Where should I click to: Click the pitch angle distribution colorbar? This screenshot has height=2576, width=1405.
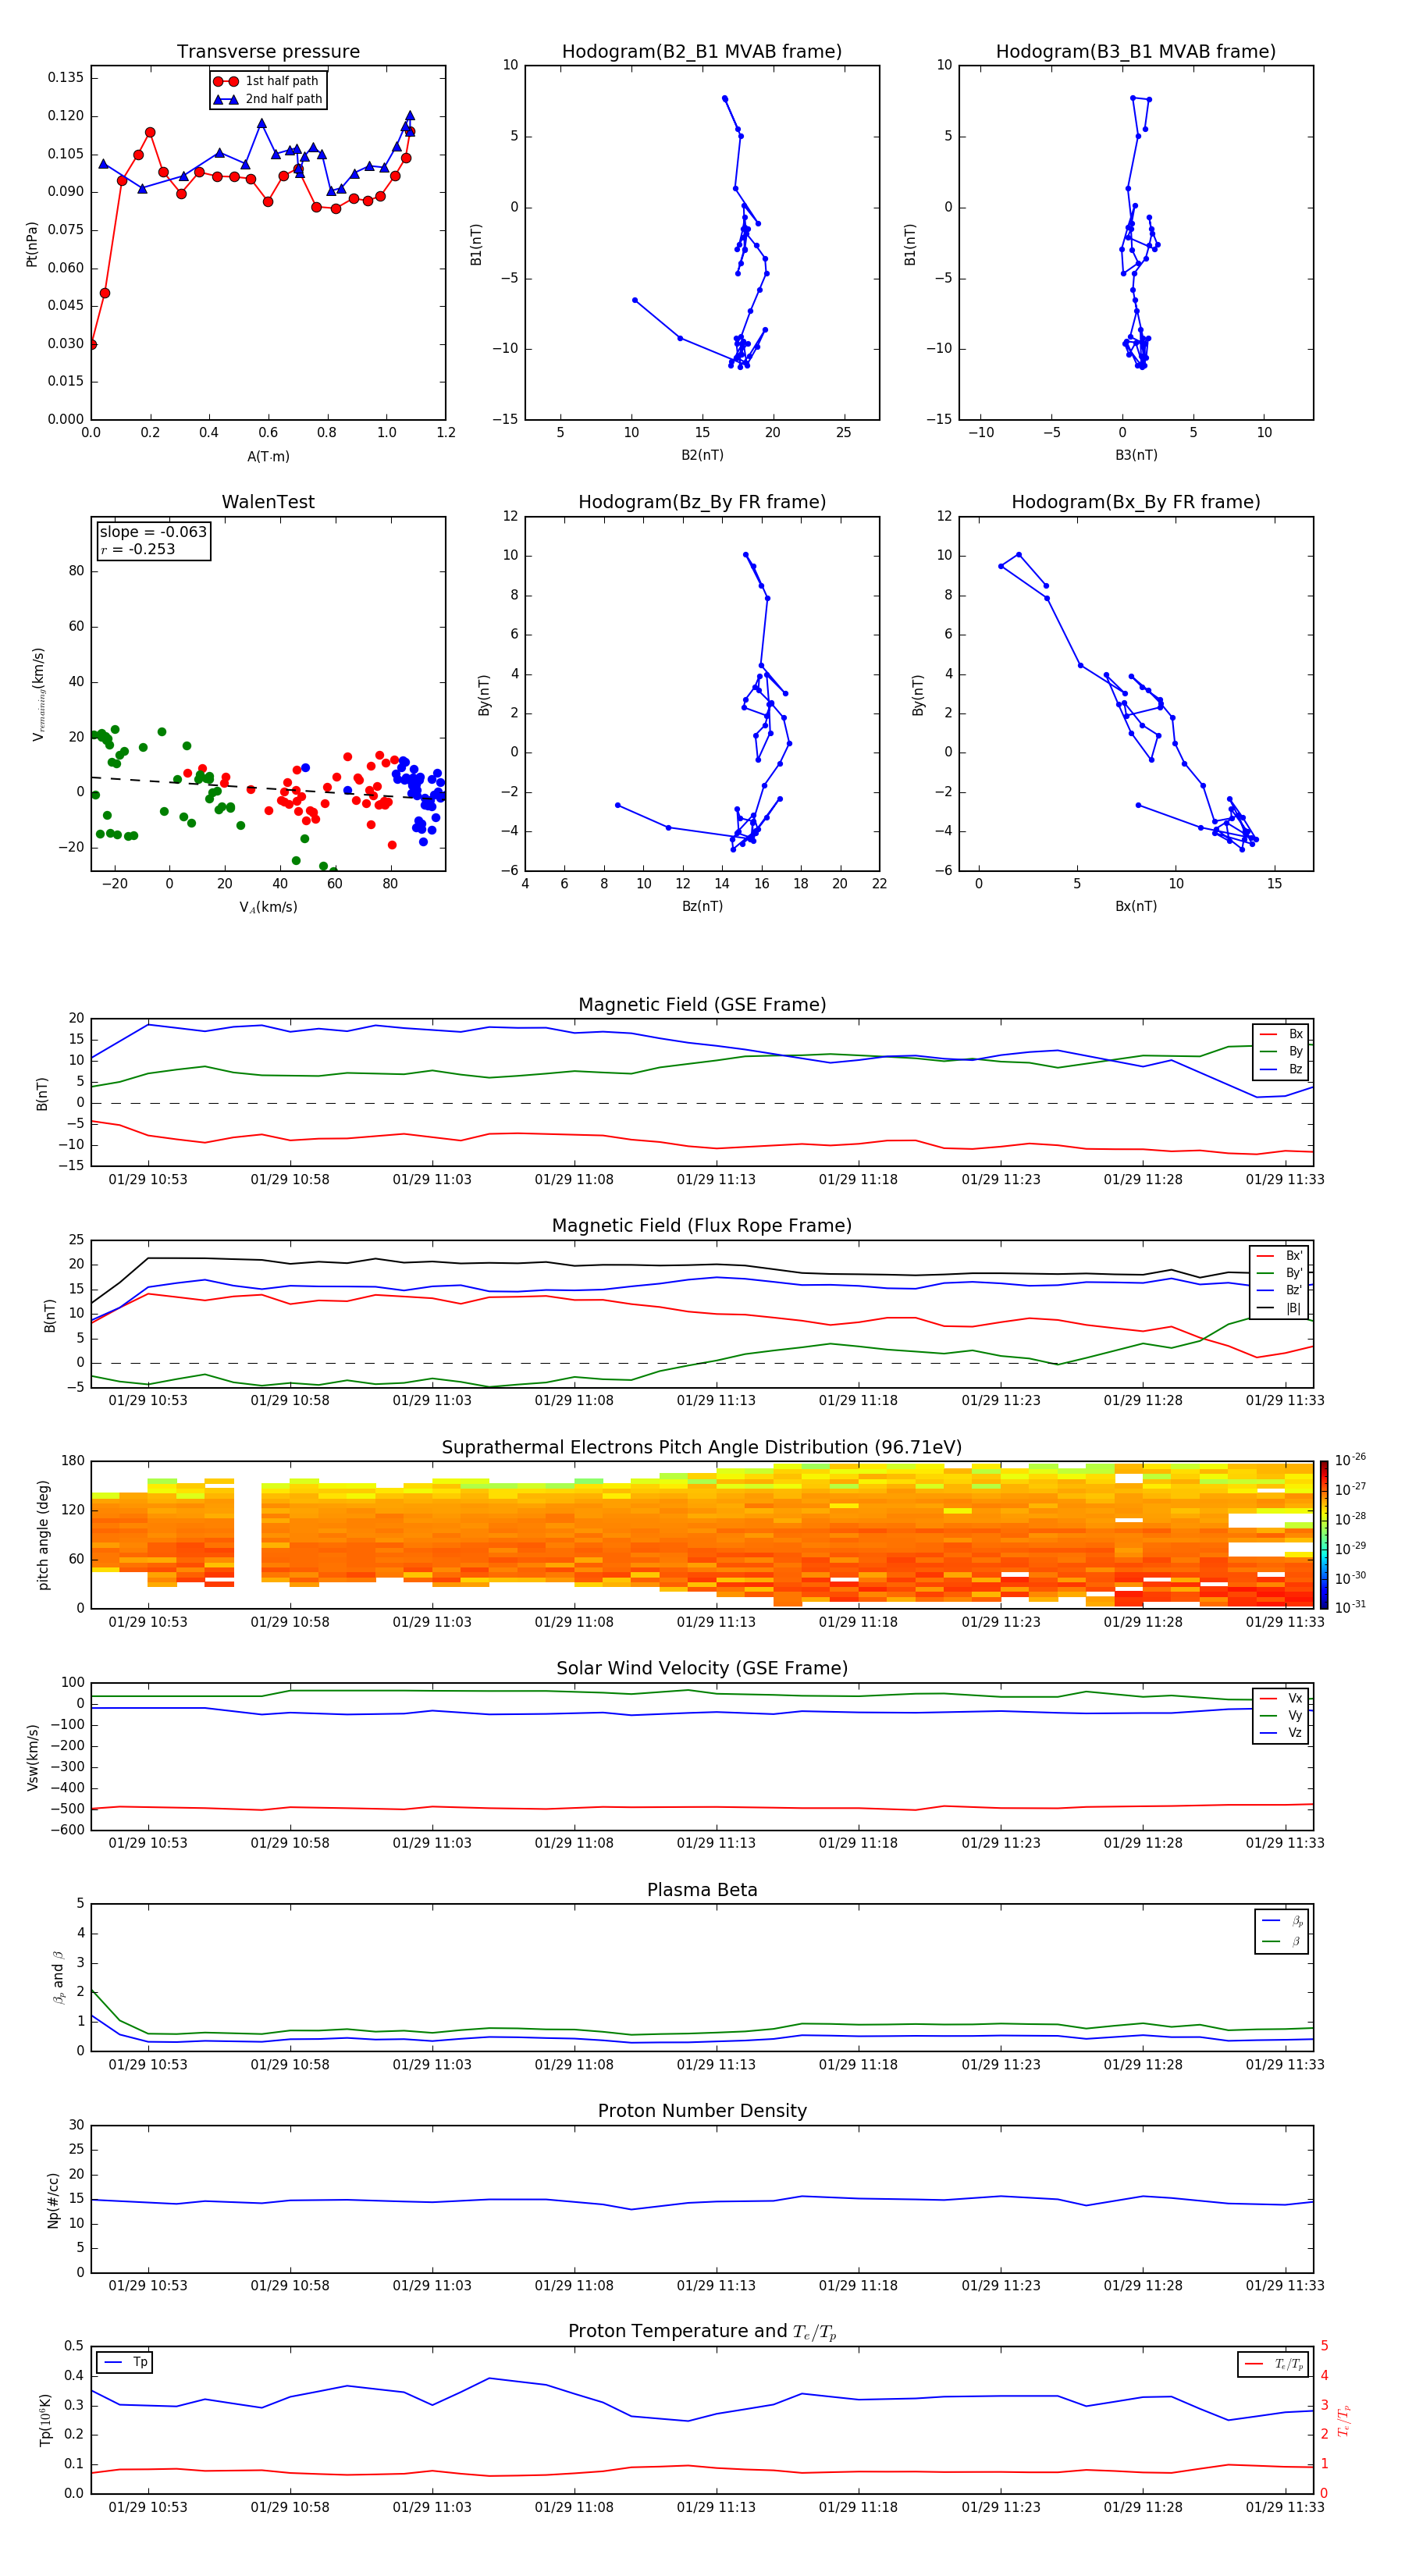coord(1323,1533)
